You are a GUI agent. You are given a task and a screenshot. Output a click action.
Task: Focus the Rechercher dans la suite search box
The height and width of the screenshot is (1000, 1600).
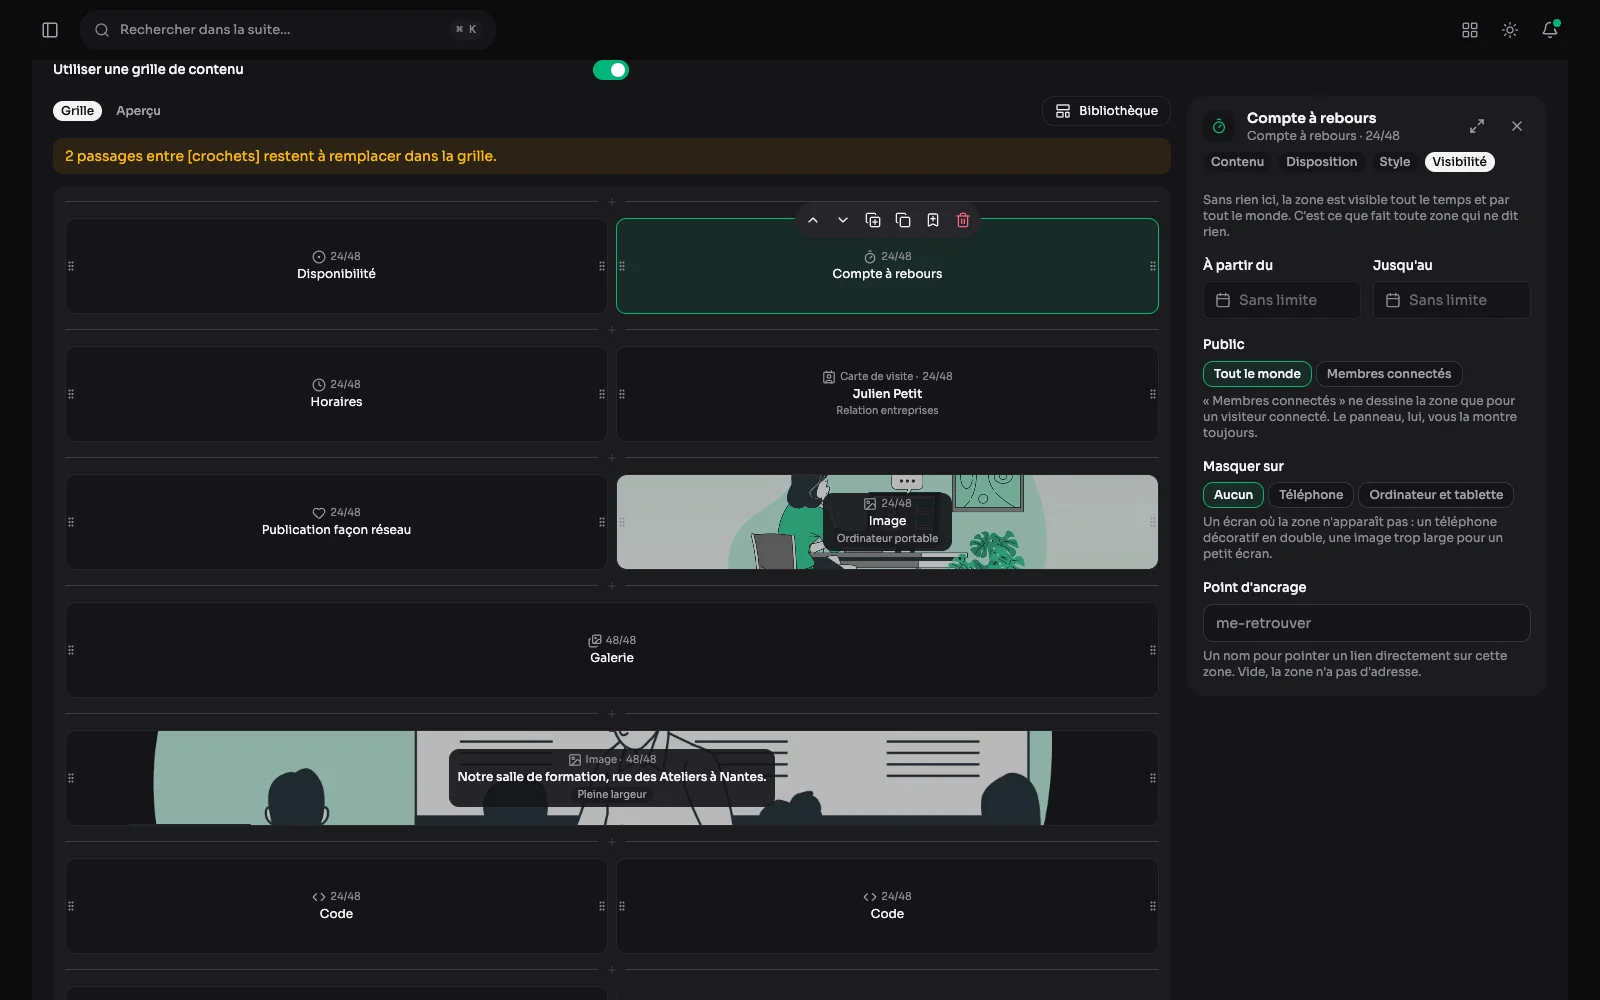coord(288,30)
